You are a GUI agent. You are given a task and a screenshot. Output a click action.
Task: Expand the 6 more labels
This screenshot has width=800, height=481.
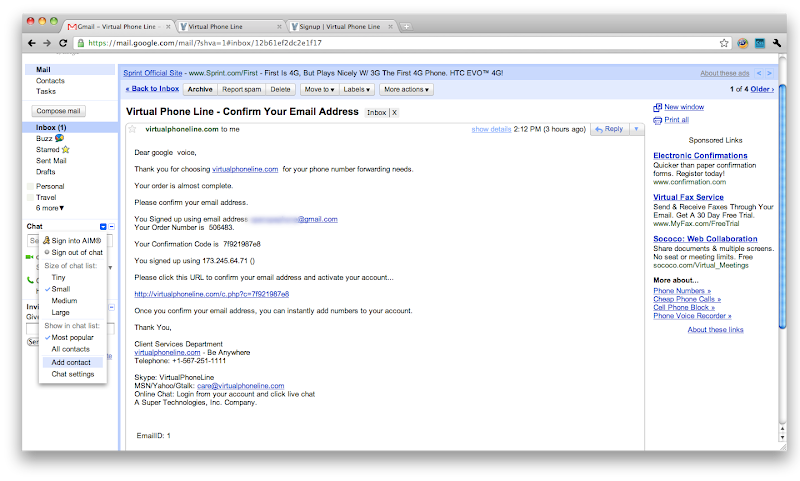pyautogui.click(x=50, y=208)
